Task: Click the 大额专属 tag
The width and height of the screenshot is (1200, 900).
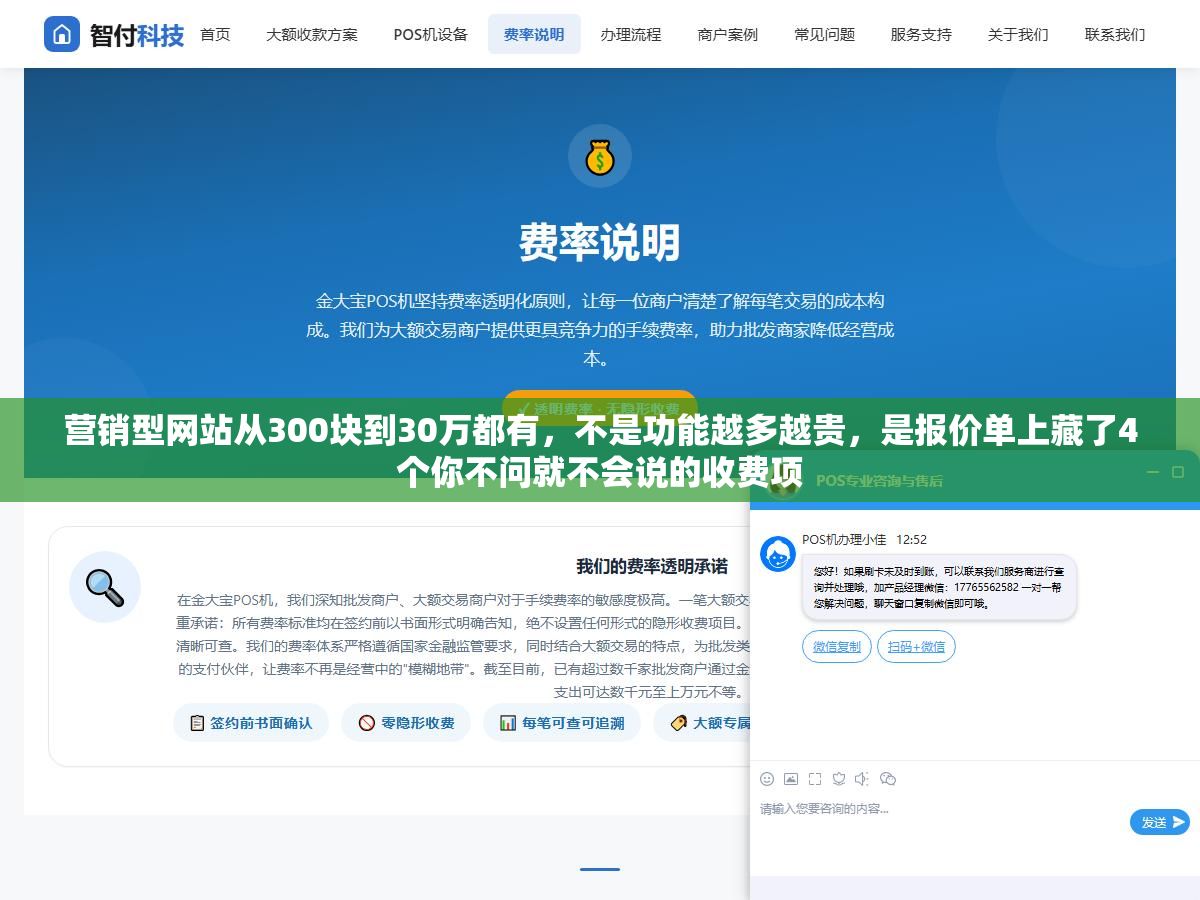Action: (702, 722)
